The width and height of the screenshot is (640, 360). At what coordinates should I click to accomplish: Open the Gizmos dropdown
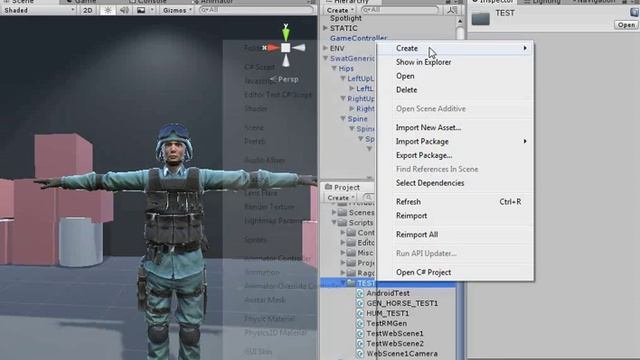pyautogui.click(x=178, y=10)
